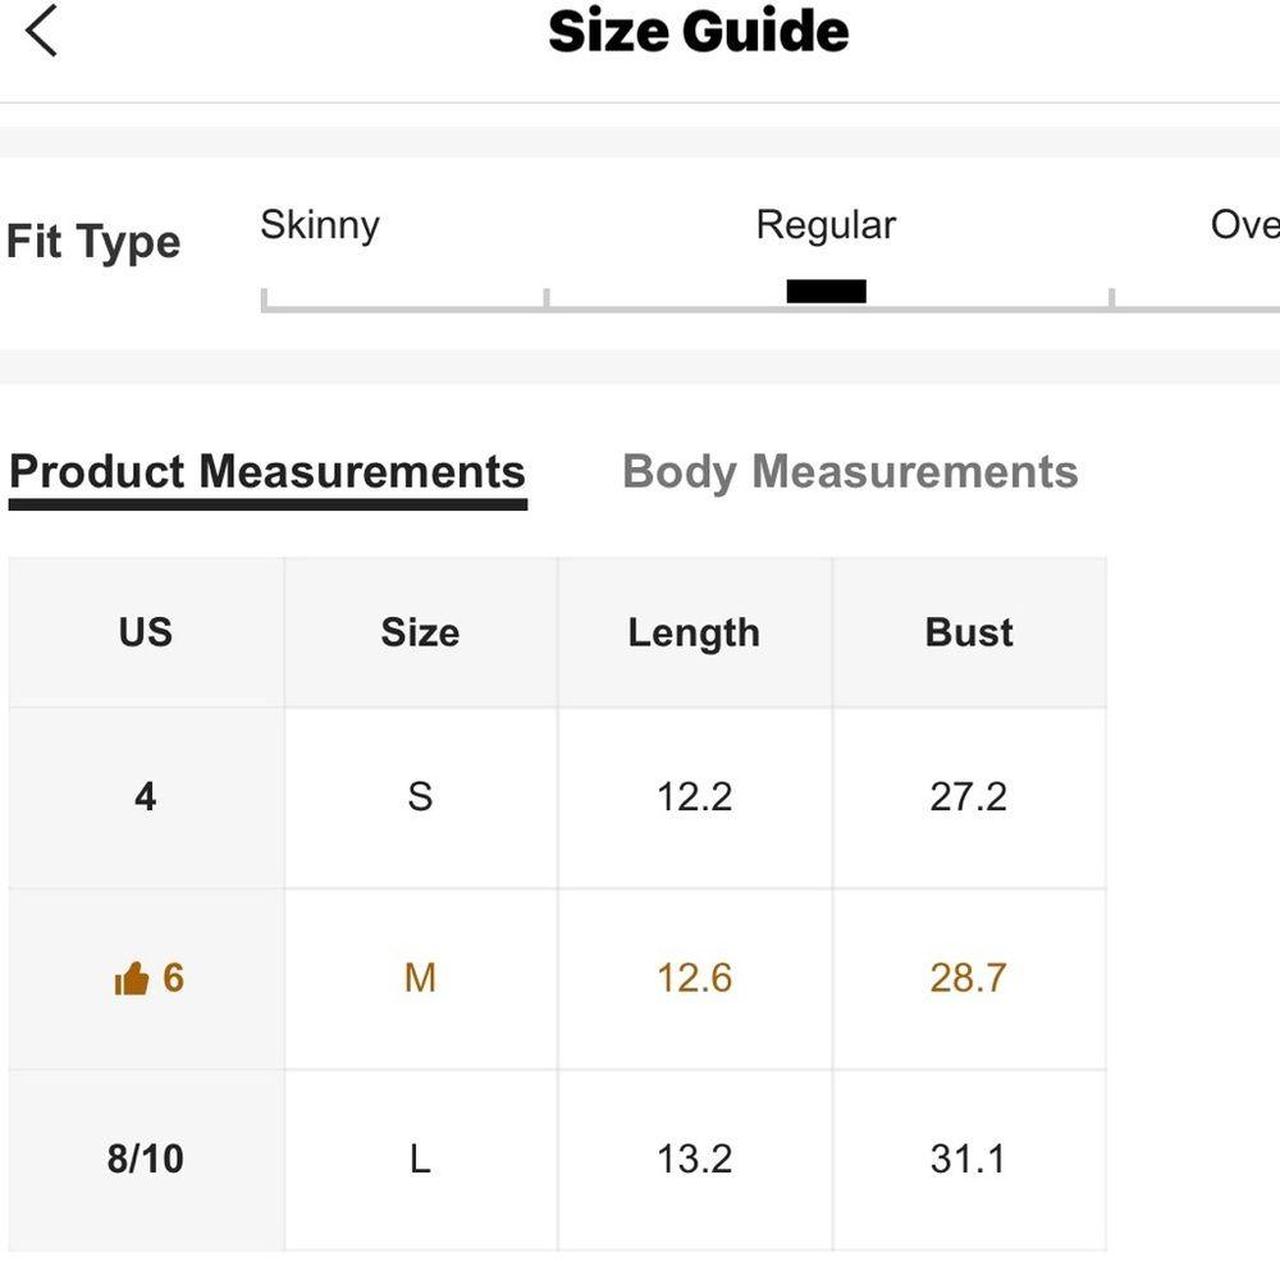Click the Oversized fit label at edge

click(x=1244, y=225)
